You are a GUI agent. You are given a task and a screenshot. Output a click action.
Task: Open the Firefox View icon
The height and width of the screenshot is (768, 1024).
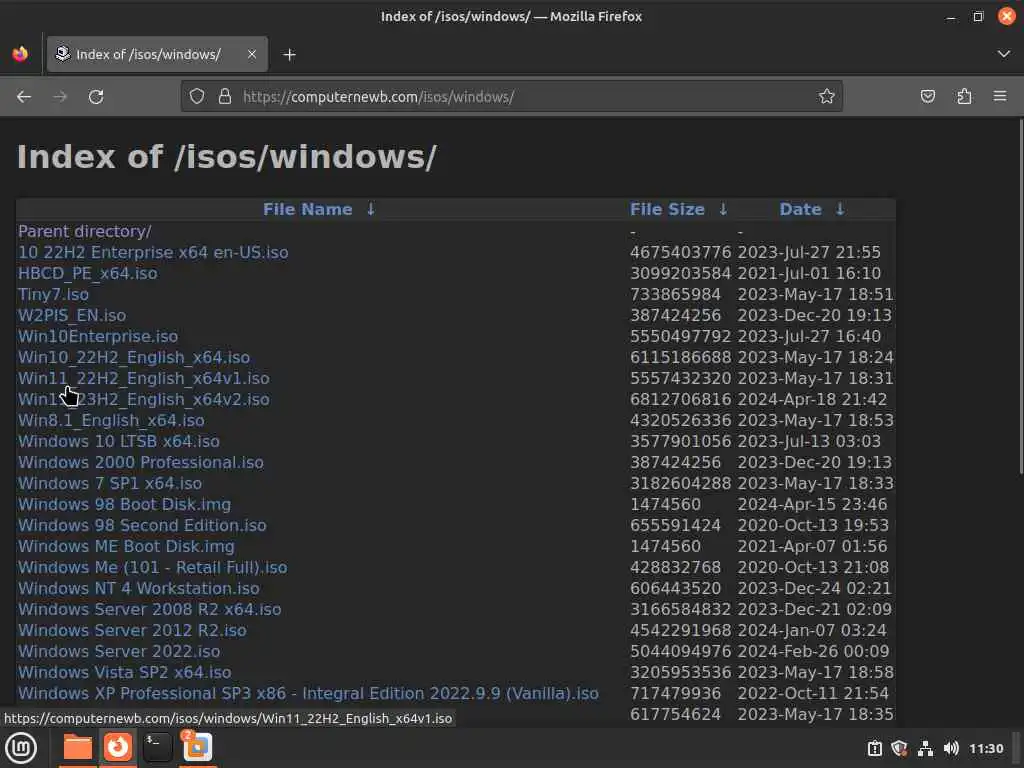coord(20,54)
